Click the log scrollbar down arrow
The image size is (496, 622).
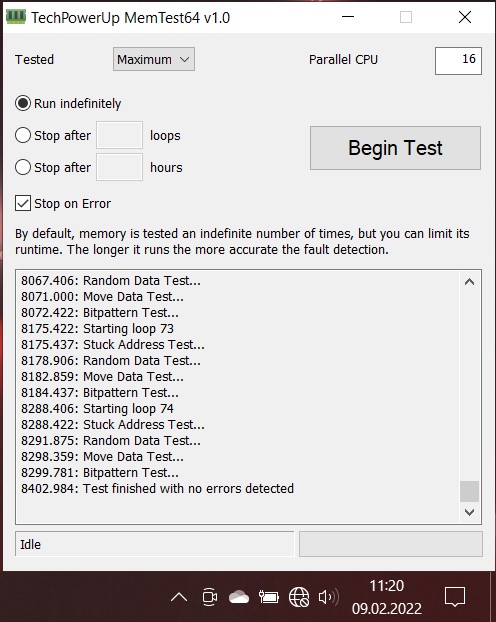(469, 512)
